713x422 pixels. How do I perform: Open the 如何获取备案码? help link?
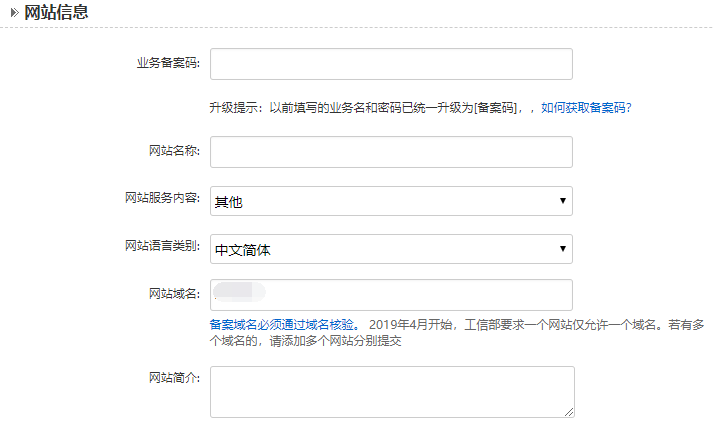point(586,107)
